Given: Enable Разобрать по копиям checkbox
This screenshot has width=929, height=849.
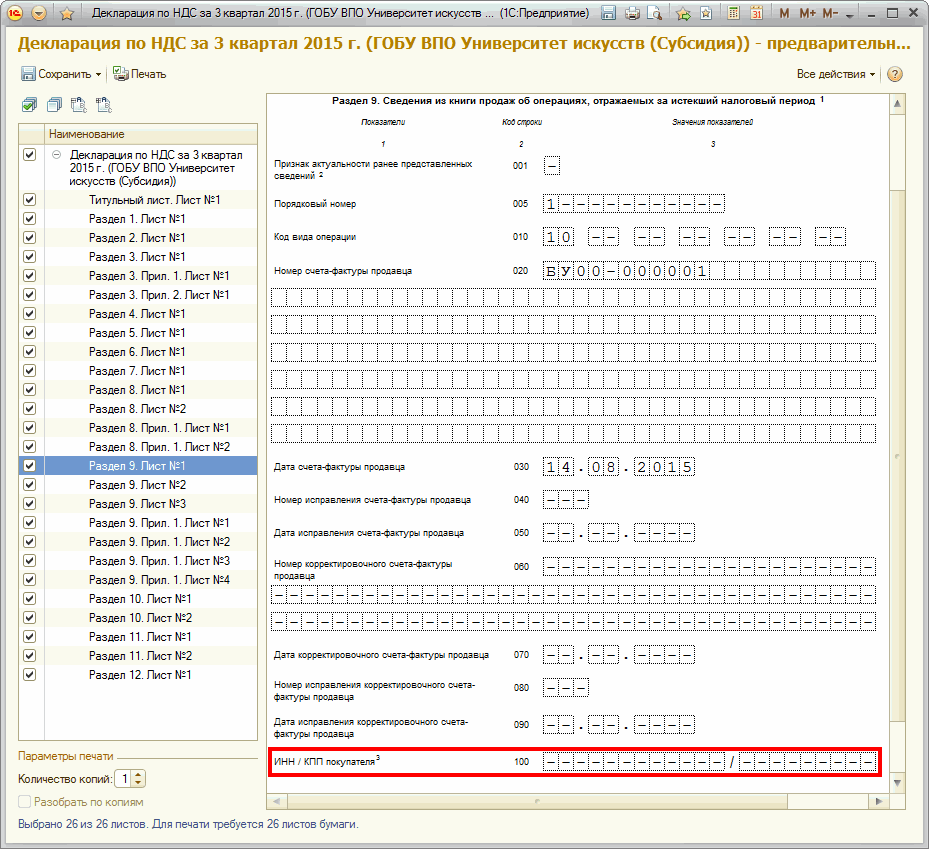Looking at the screenshot, I should pyautogui.click(x=24, y=802).
